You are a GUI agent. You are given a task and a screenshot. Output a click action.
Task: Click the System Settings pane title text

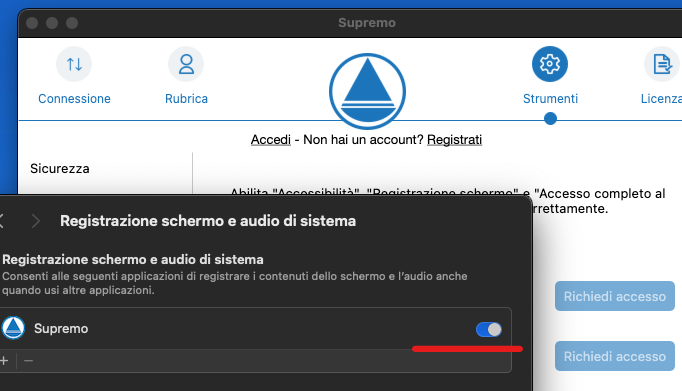tap(208, 221)
